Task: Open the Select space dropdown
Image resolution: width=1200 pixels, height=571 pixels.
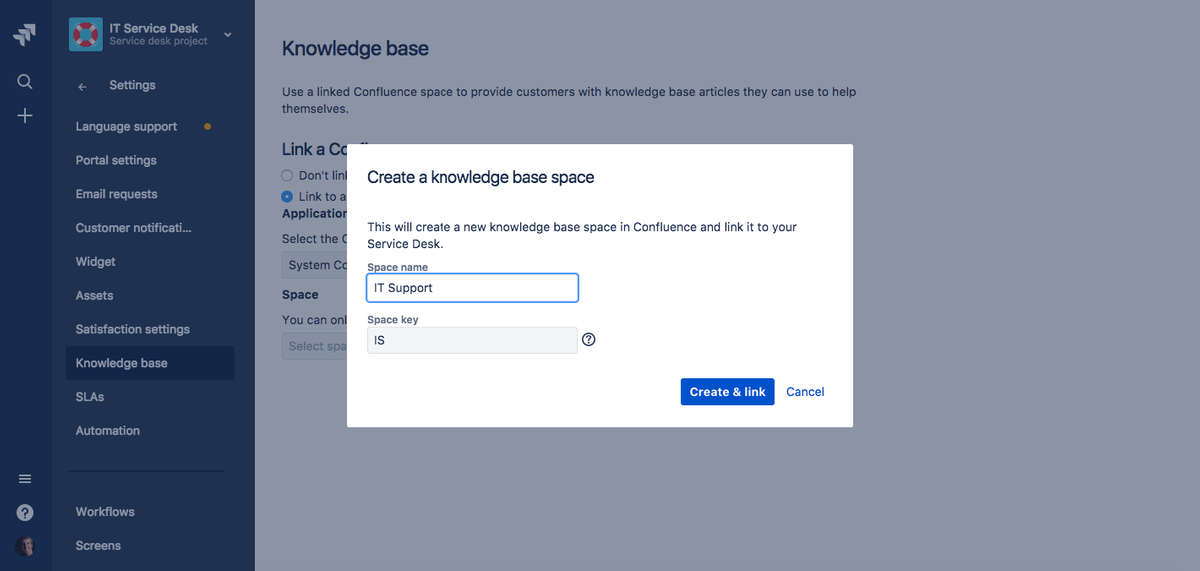Action: click(x=314, y=346)
